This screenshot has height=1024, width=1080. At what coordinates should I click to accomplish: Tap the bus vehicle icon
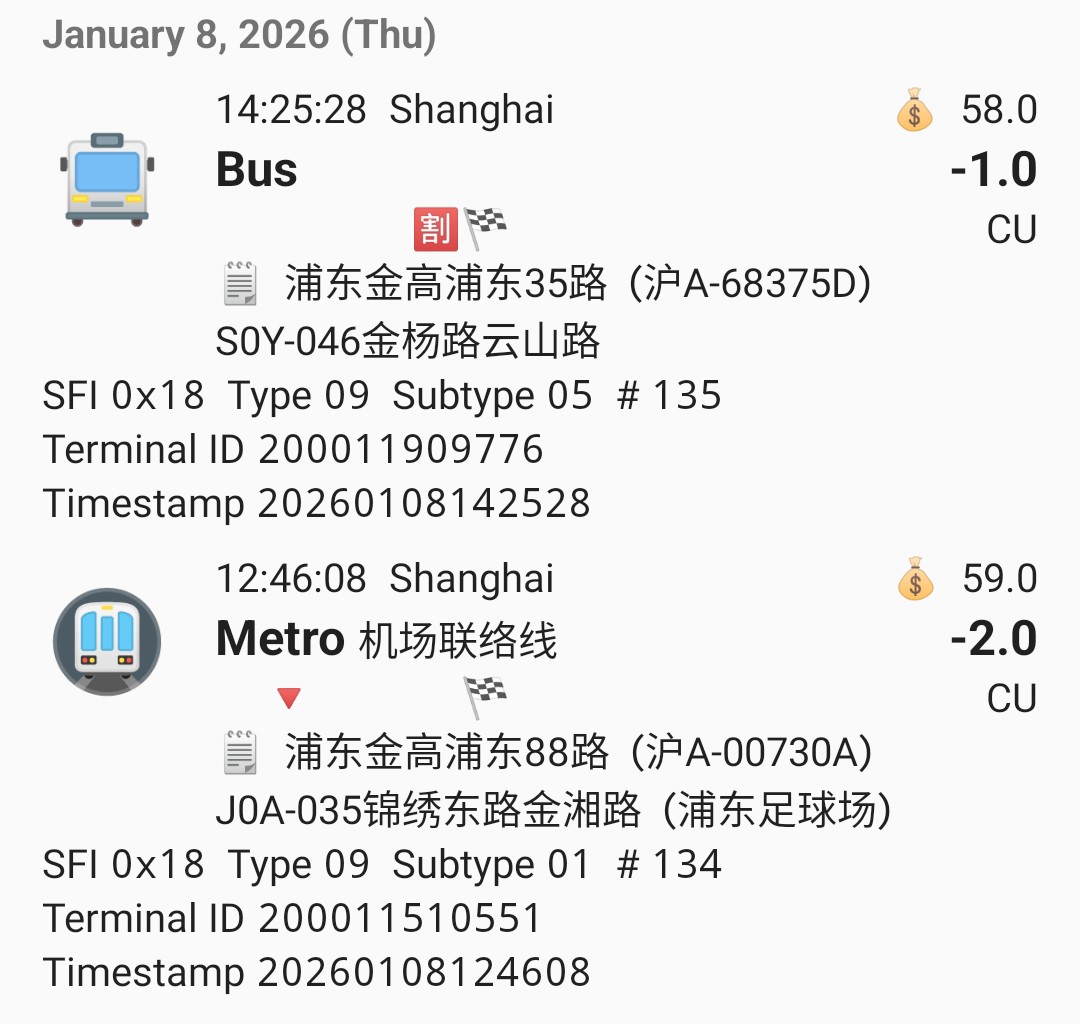(107, 176)
